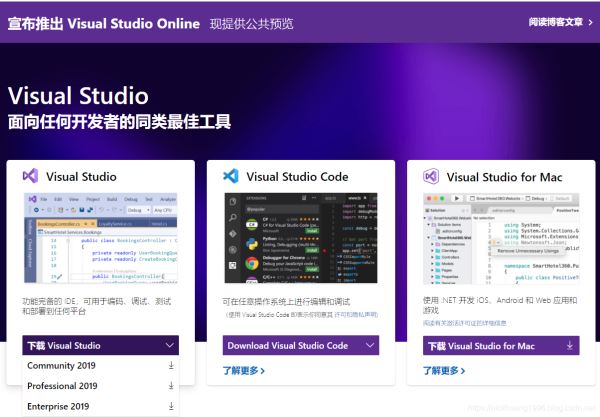Select Professional 2019 from the download list
The width and height of the screenshot is (600, 417).
pos(101,386)
